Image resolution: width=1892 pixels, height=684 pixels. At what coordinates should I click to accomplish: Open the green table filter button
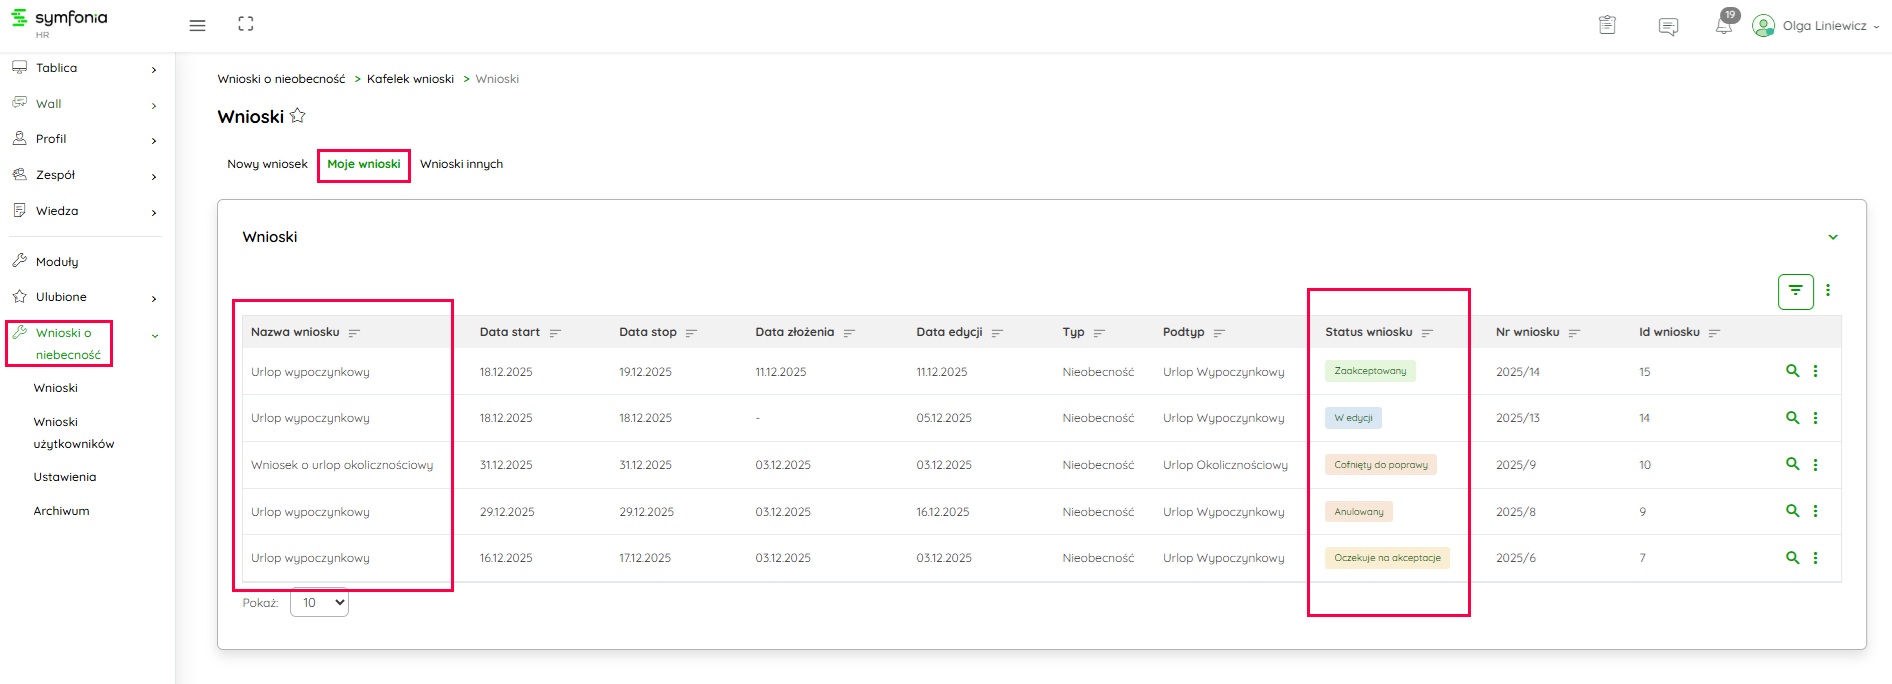tap(1795, 291)
